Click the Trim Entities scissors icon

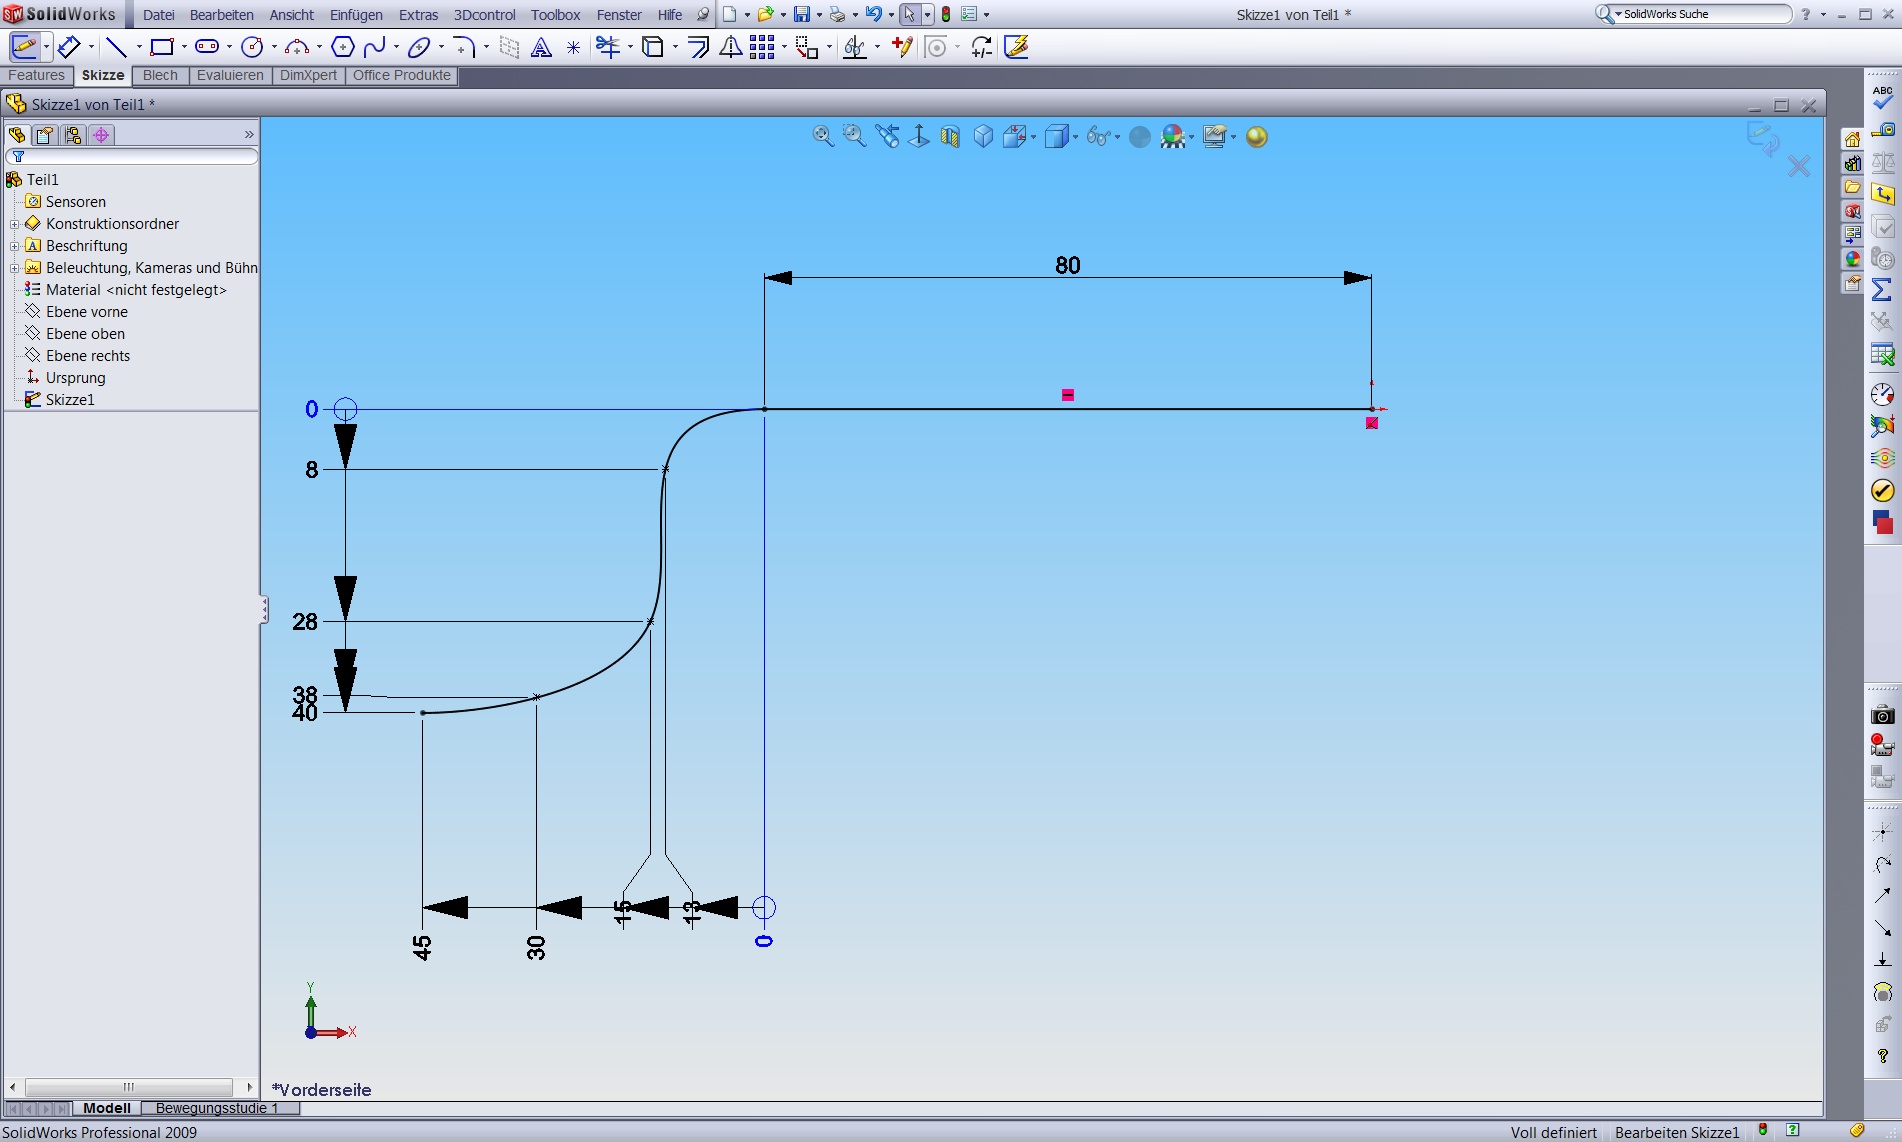click(x=607, y=47)
